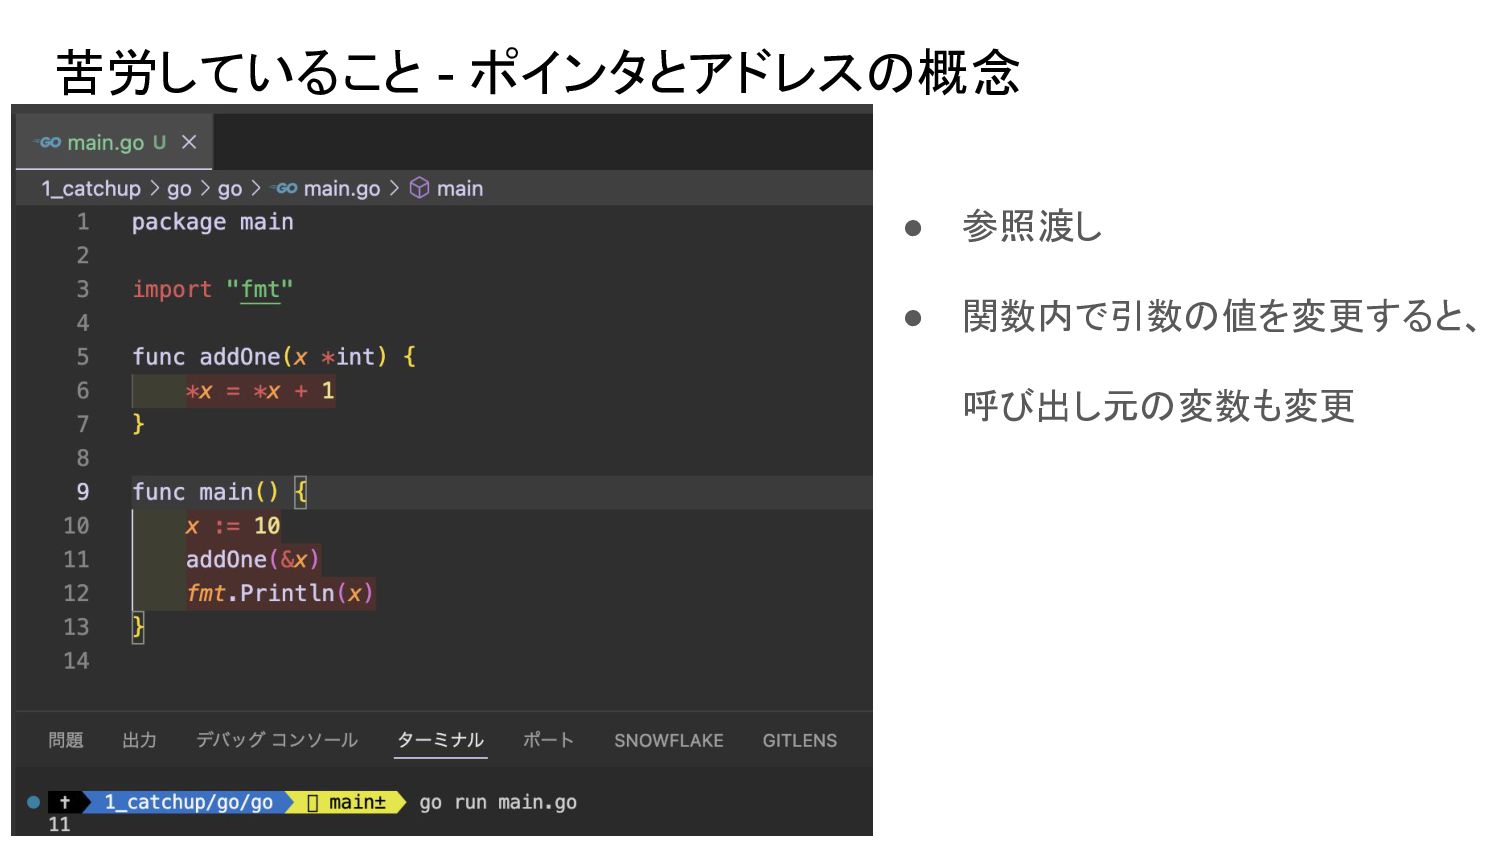Click line number 12 in the gutter
The image size is (1500, 844).
76,593
